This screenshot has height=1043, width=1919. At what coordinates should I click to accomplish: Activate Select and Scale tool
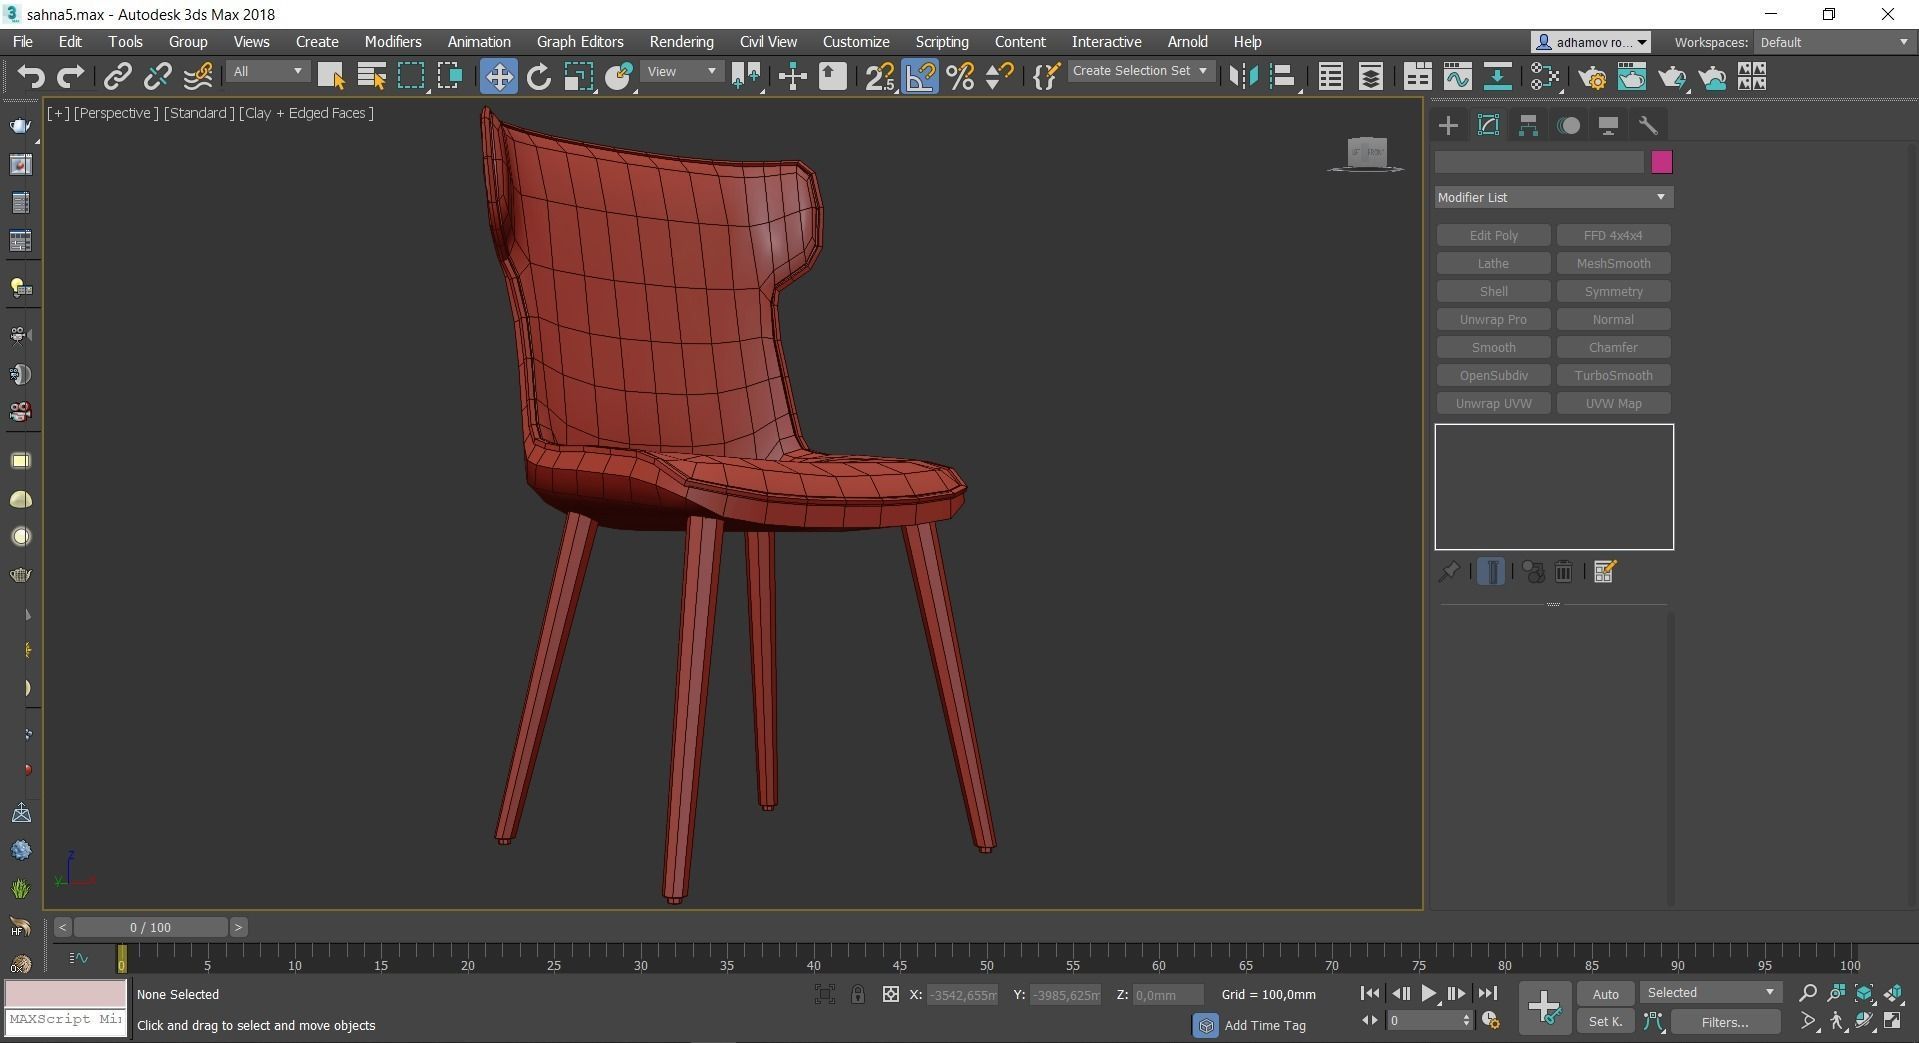[579, 77]
